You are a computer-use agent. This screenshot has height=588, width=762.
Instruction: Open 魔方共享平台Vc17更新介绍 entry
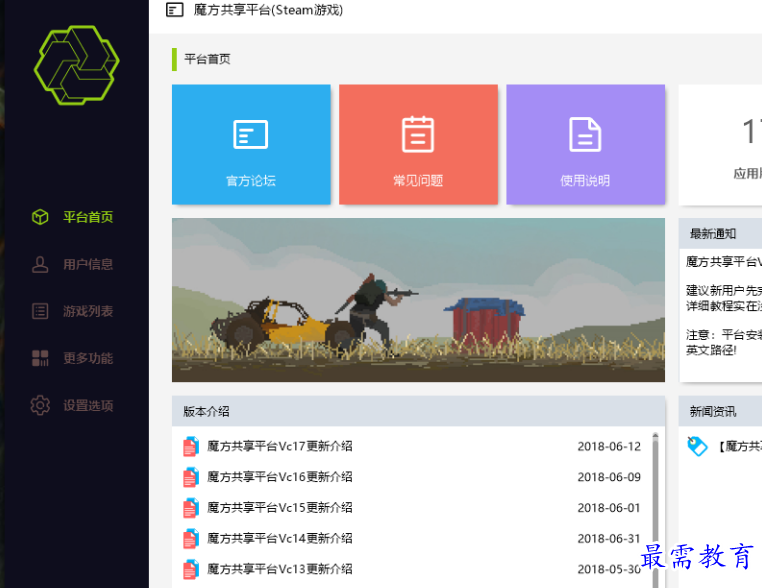click(x=279, y=446)
